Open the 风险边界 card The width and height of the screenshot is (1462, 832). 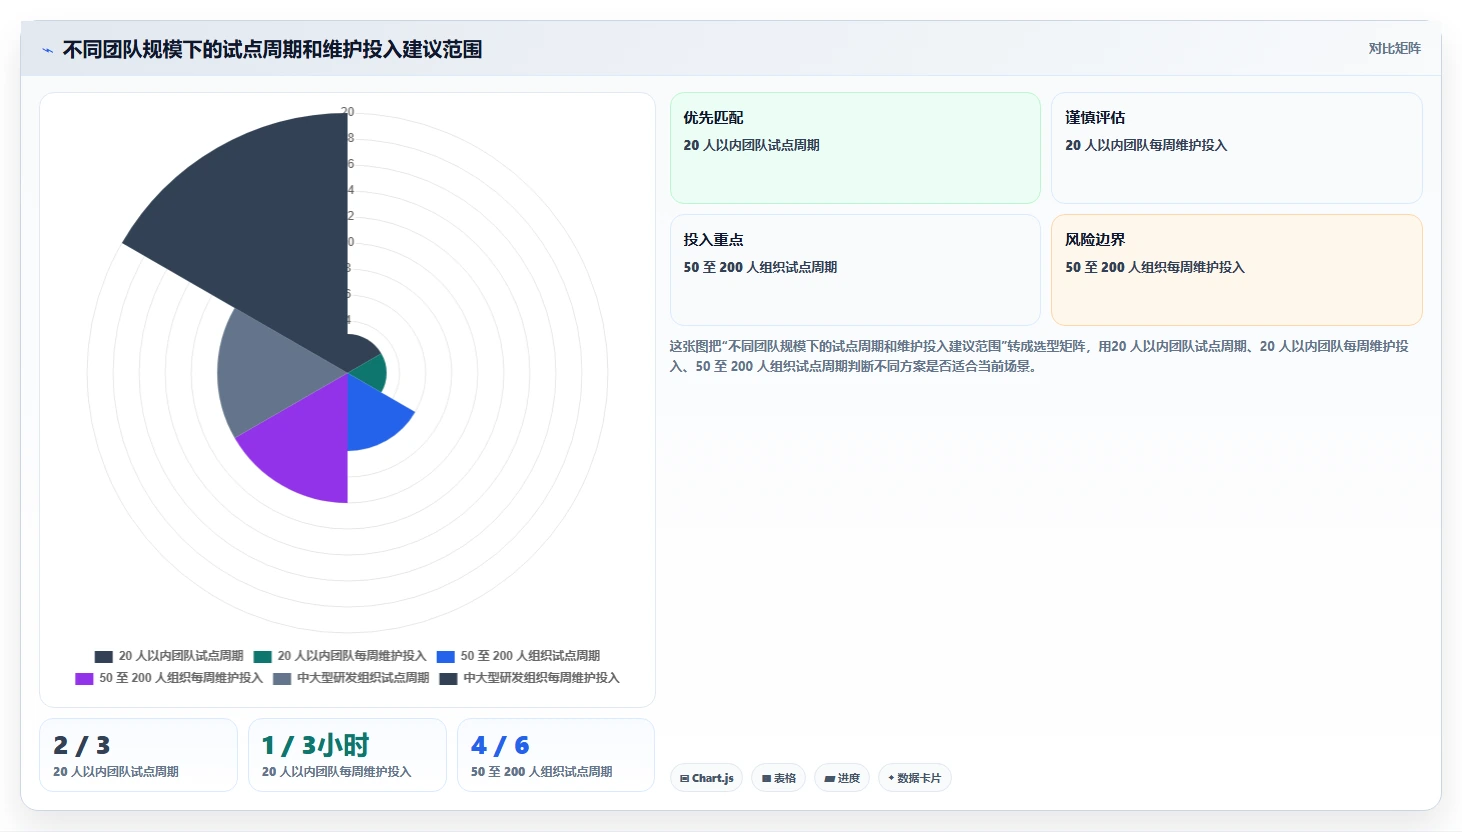point(1236,270)
